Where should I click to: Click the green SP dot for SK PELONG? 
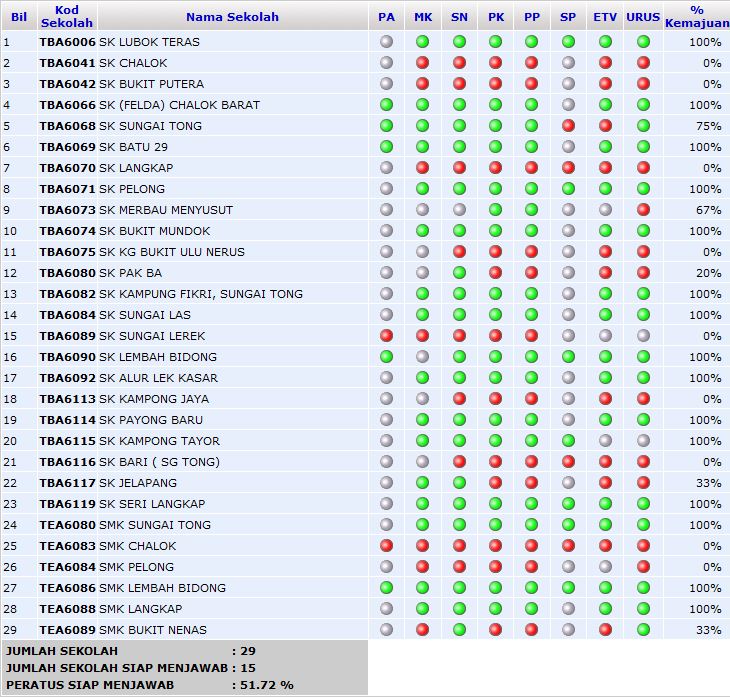click(x=568, y=189)
